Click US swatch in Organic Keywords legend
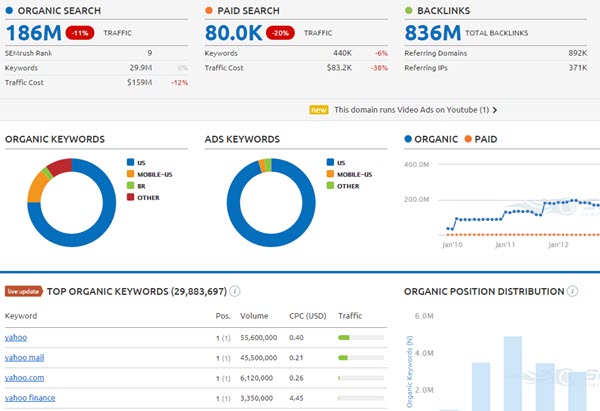 [130, 162]
